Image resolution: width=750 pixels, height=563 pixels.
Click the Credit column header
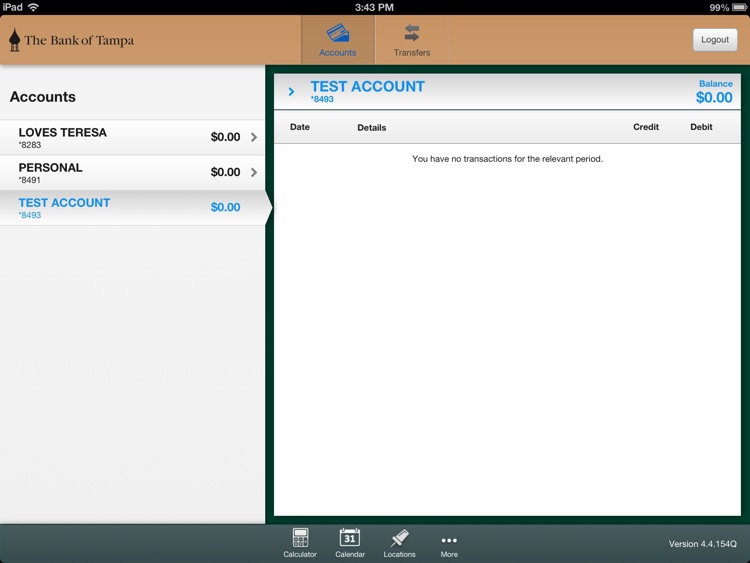click(x=646, y=127)
